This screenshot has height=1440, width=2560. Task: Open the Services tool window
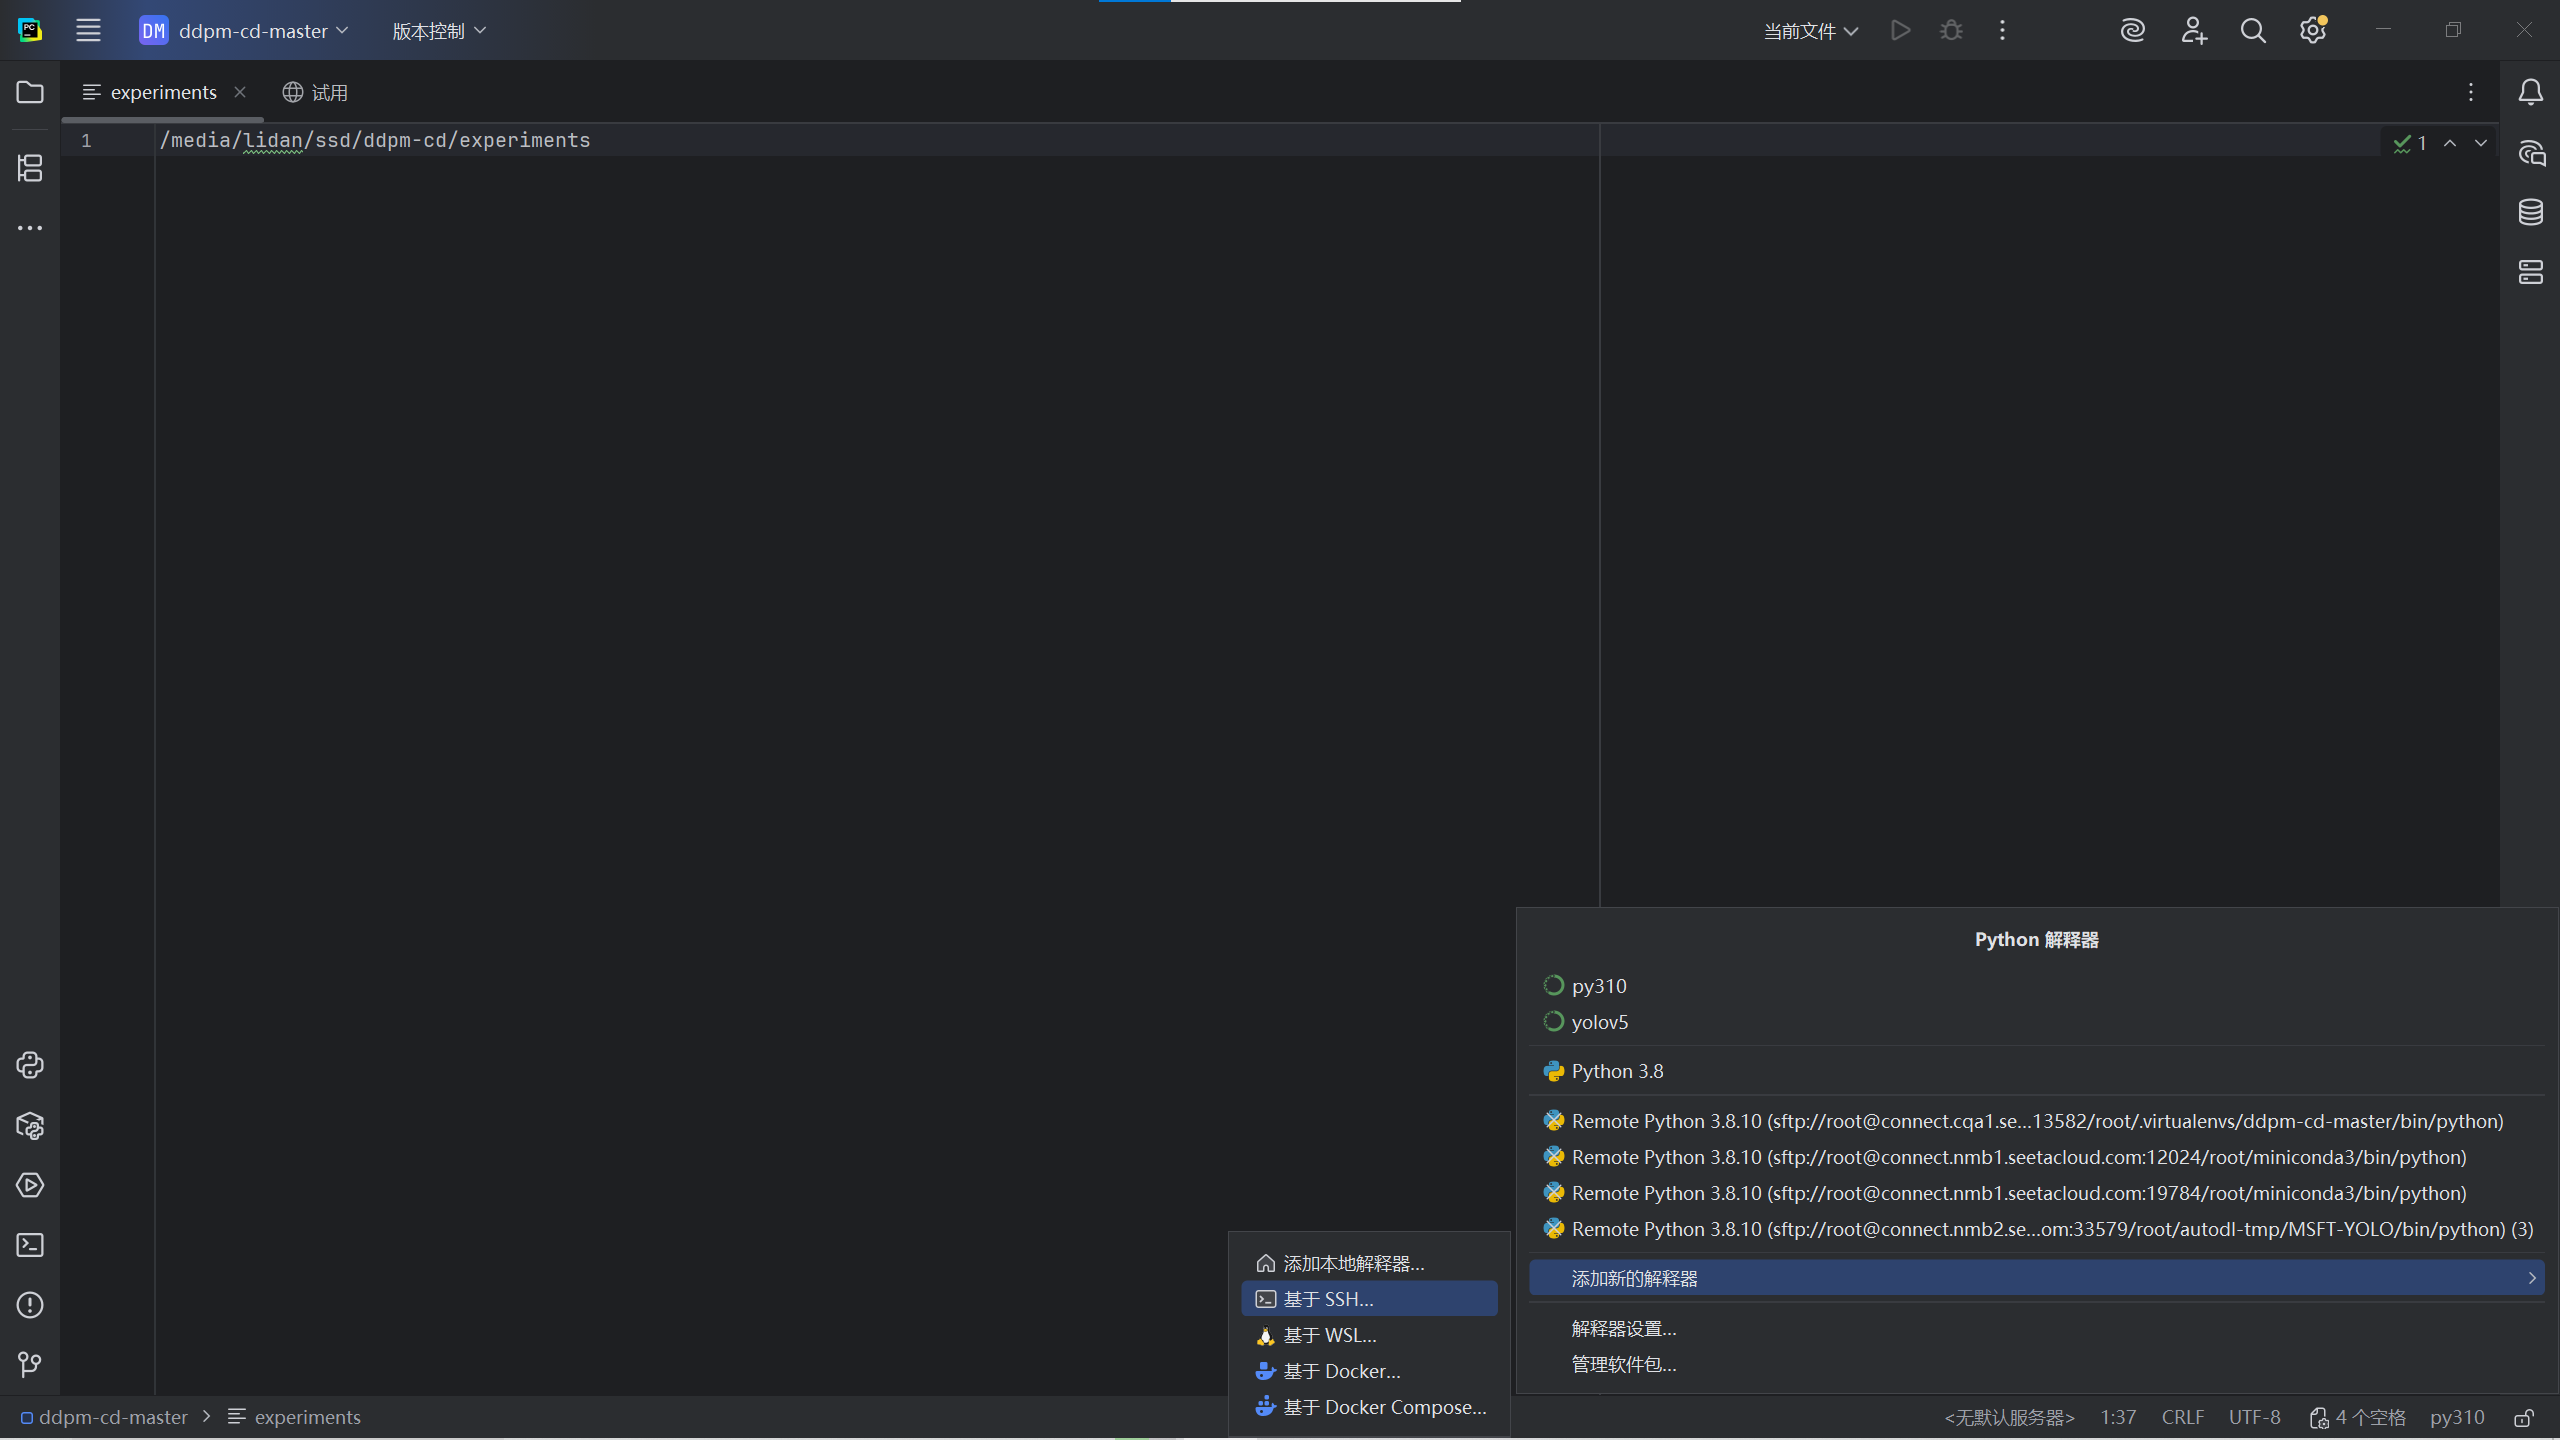point(30,1185)
